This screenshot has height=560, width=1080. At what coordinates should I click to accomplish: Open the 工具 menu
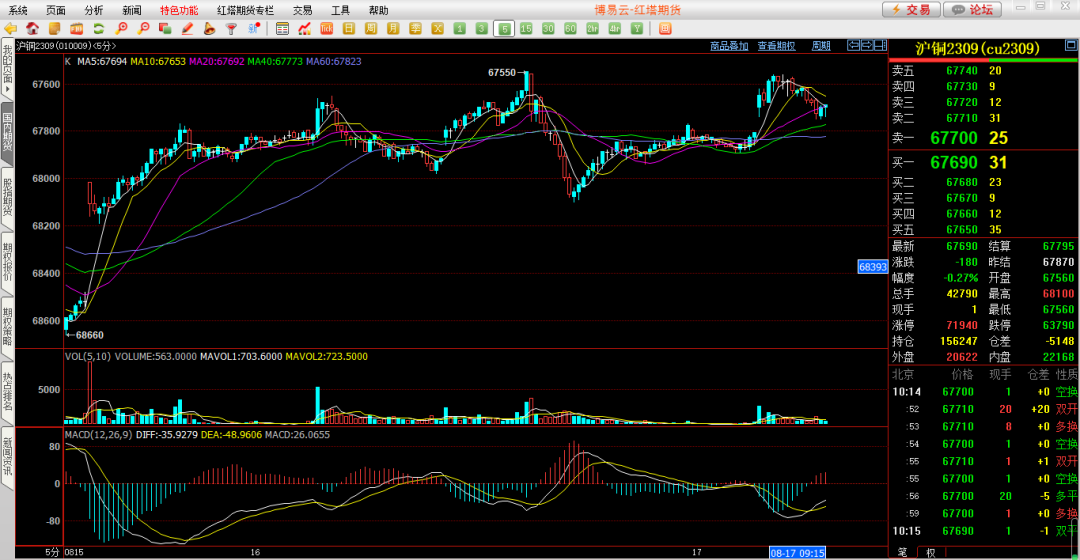(x=340, y=10)
